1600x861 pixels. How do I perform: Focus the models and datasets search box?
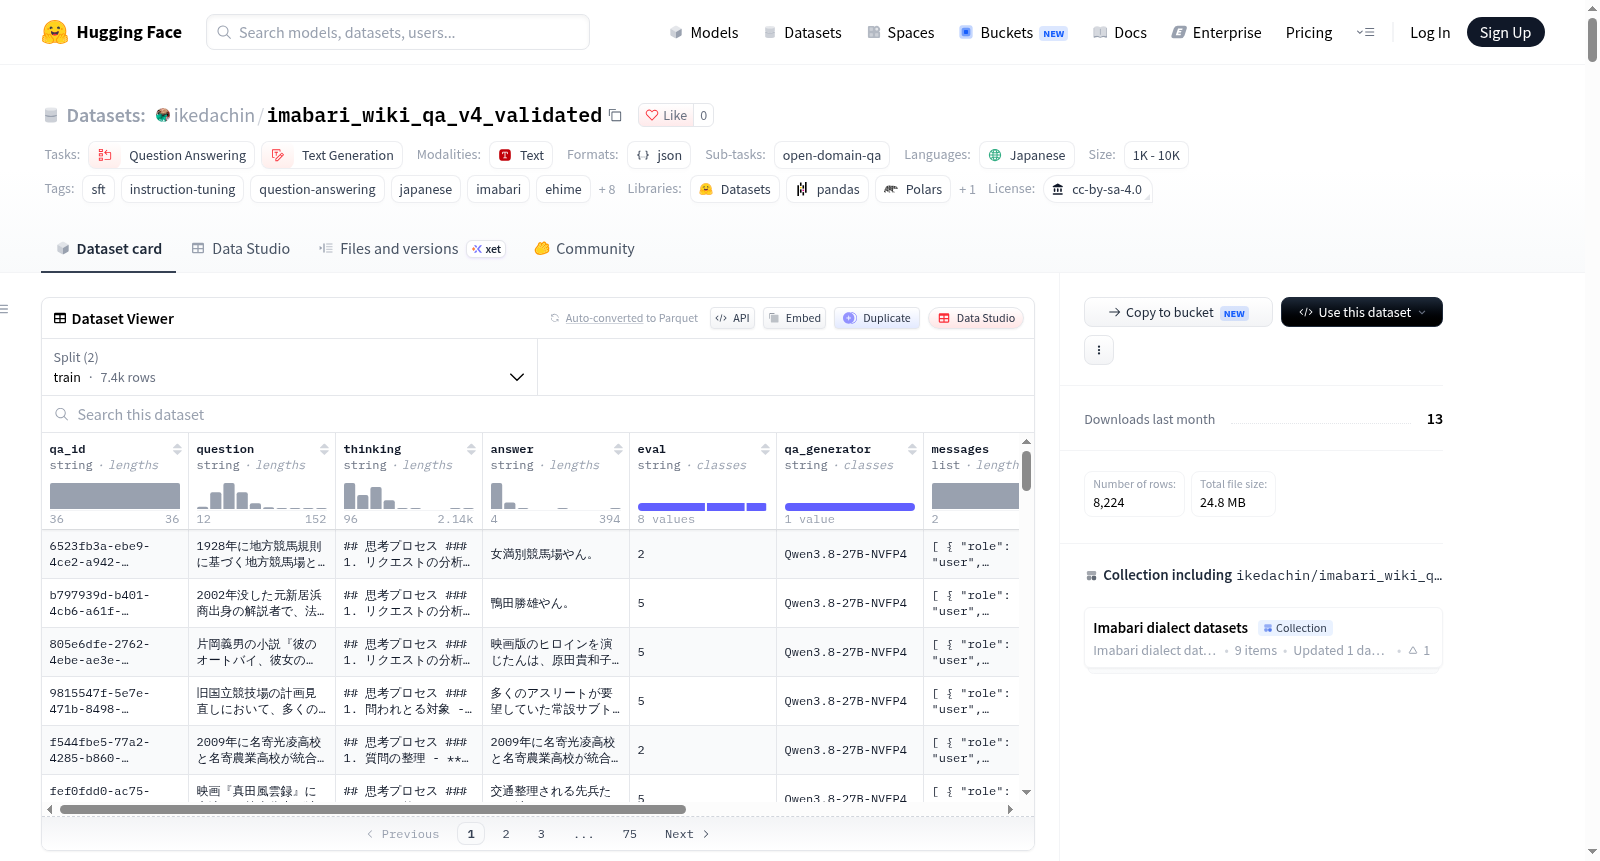pyautogui.click(x=398, y=32)
